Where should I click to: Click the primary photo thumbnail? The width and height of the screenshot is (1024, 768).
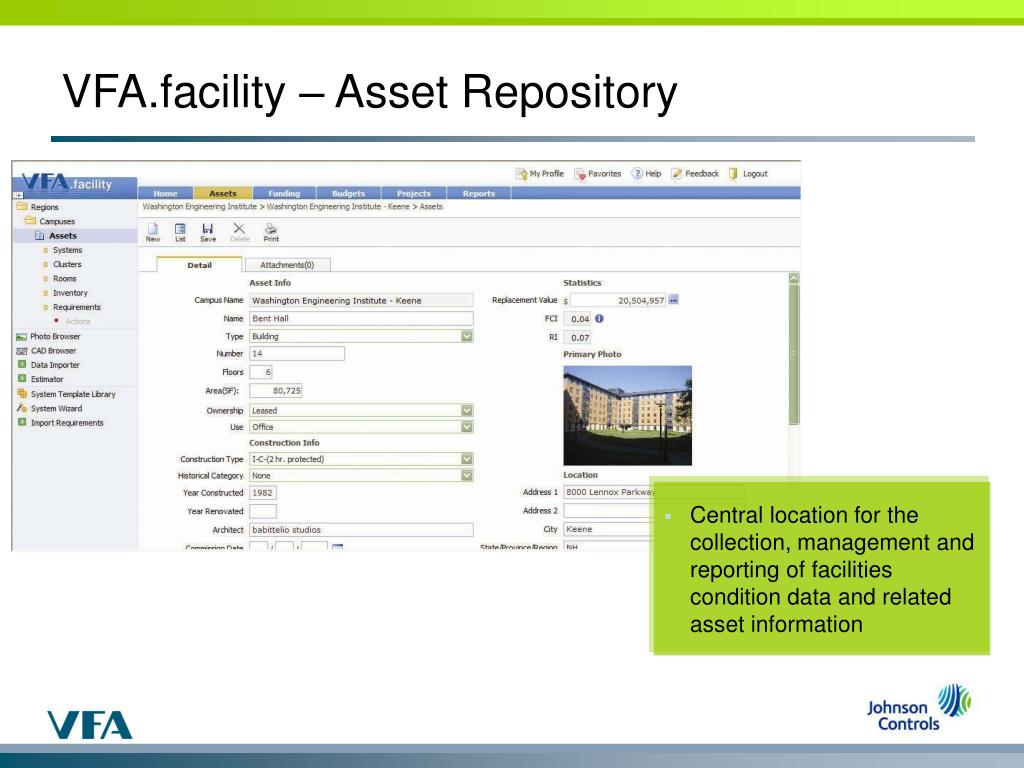(x=628, y=415)
